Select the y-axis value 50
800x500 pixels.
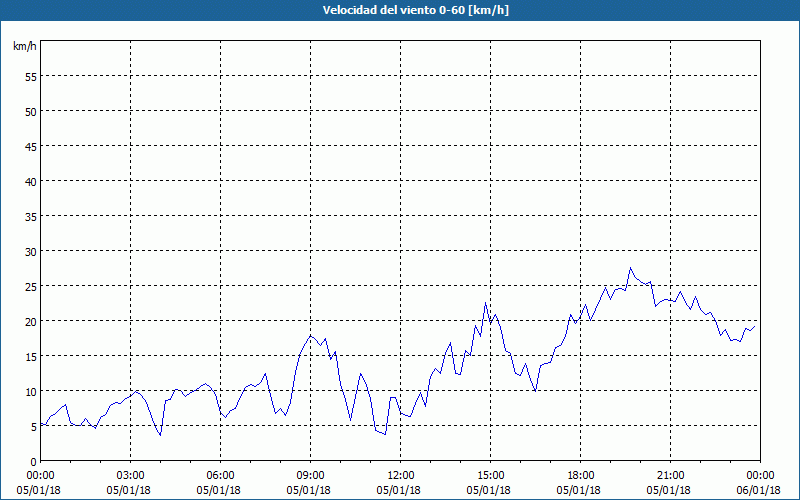(x=31, y=112)
